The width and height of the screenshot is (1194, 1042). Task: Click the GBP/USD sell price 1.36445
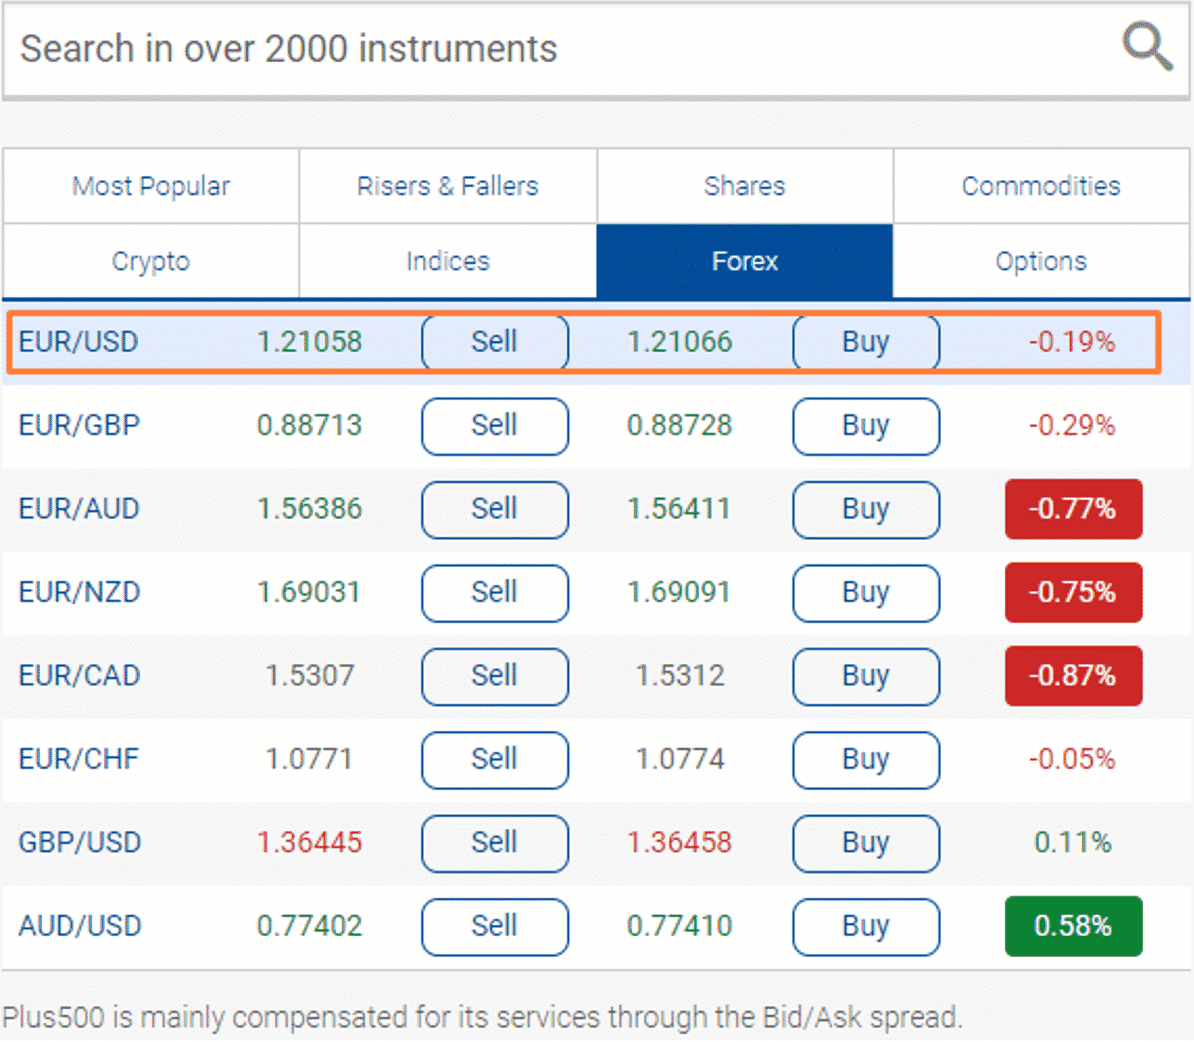309,842
